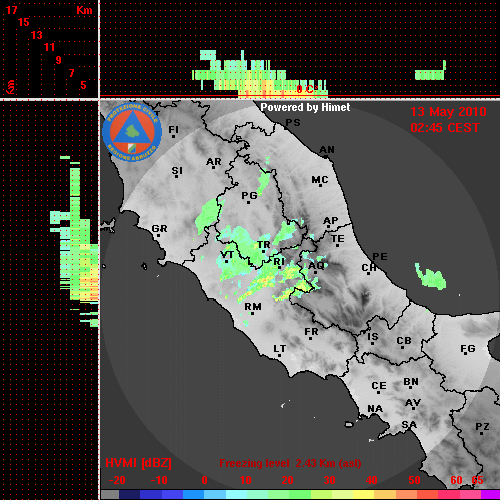Click the dark blue -10 dBZ color swatch
Image resolution: width=500 pixels, height=500 pixels.
pyautogui.click(x=150, y=494)
